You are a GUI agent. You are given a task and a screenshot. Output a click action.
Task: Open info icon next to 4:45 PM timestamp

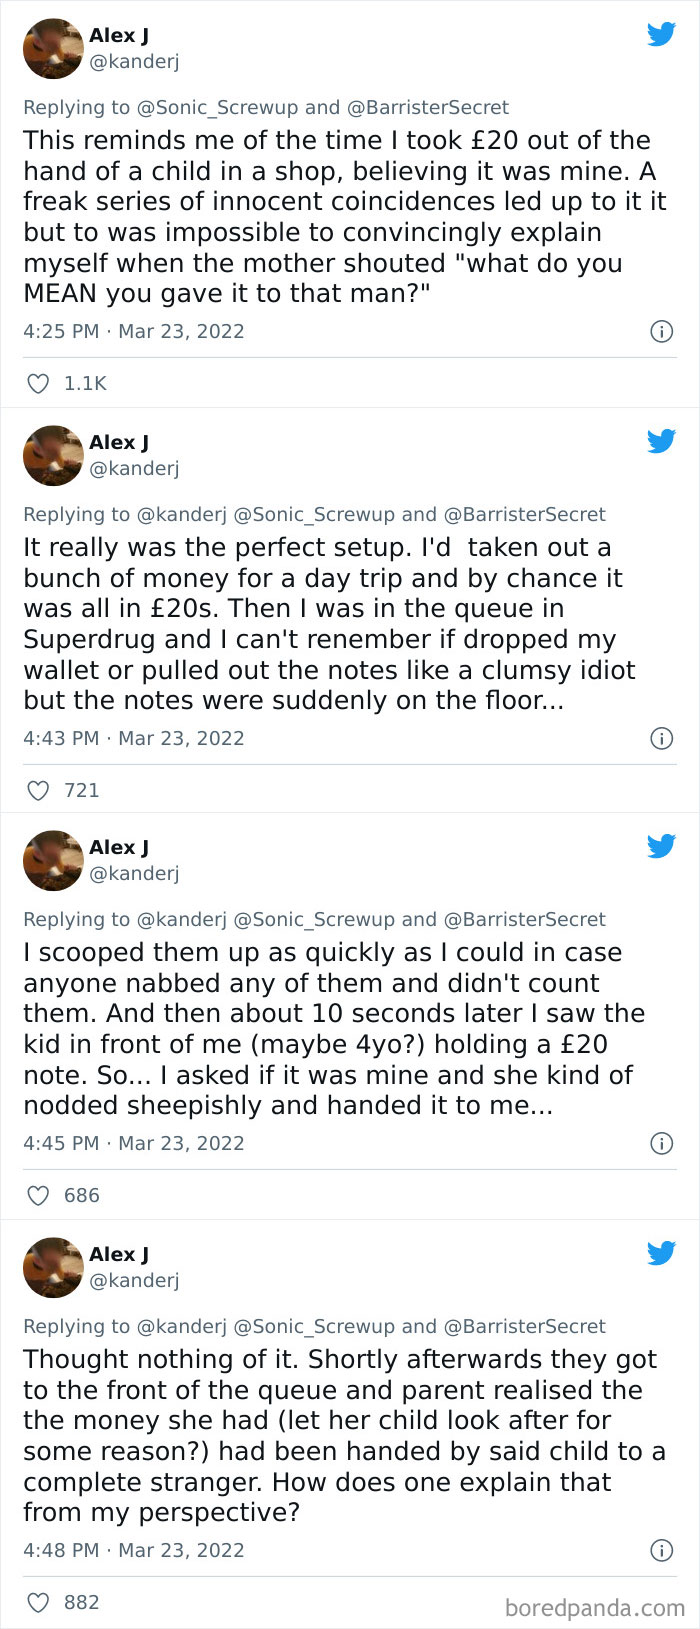(x=662, y=1143)
